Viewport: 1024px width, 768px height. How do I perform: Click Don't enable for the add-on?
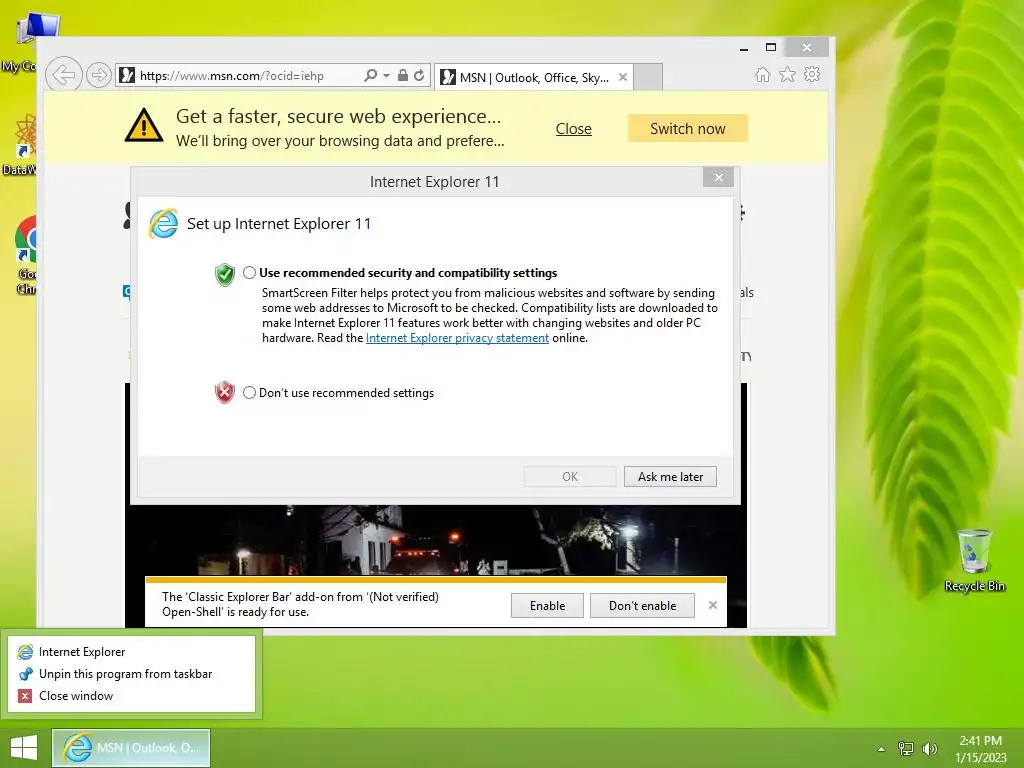pyautogui.click(x=642, y=605)
